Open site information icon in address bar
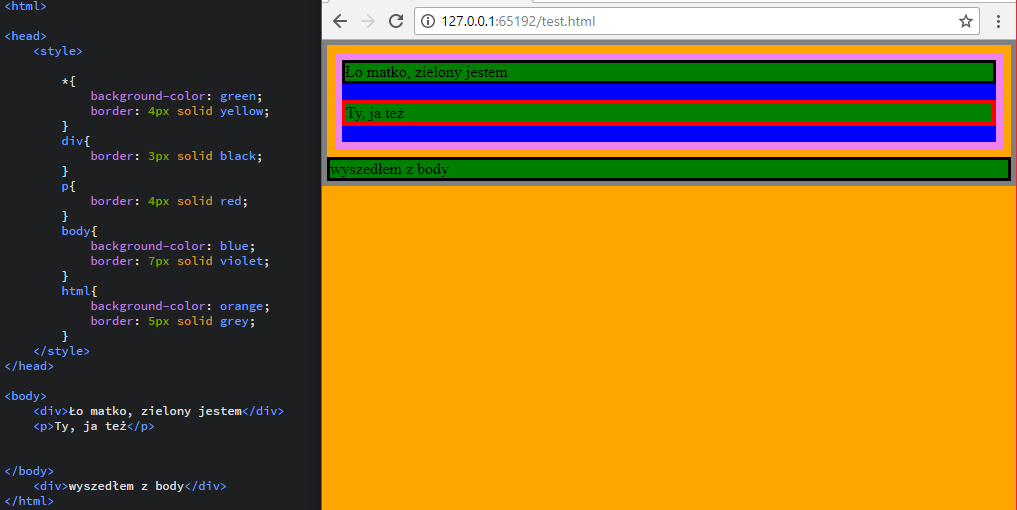 (x=428, y=21)
